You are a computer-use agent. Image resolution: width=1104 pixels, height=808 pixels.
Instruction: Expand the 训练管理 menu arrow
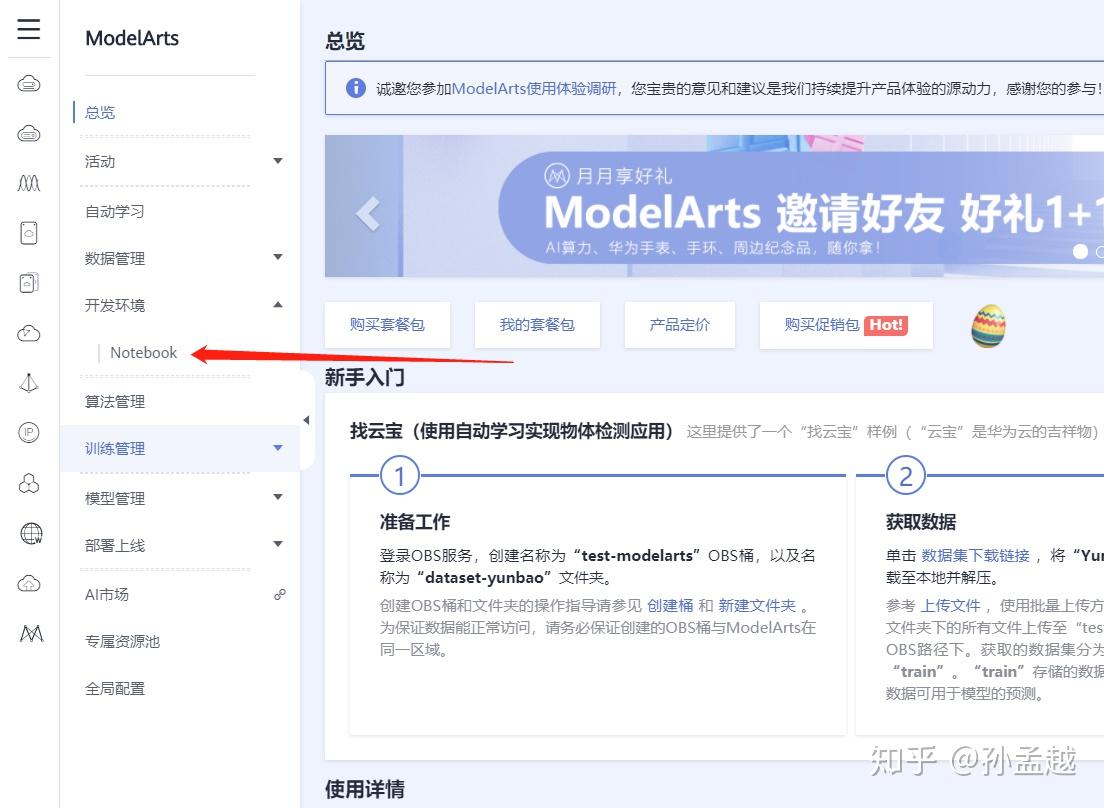278,448
